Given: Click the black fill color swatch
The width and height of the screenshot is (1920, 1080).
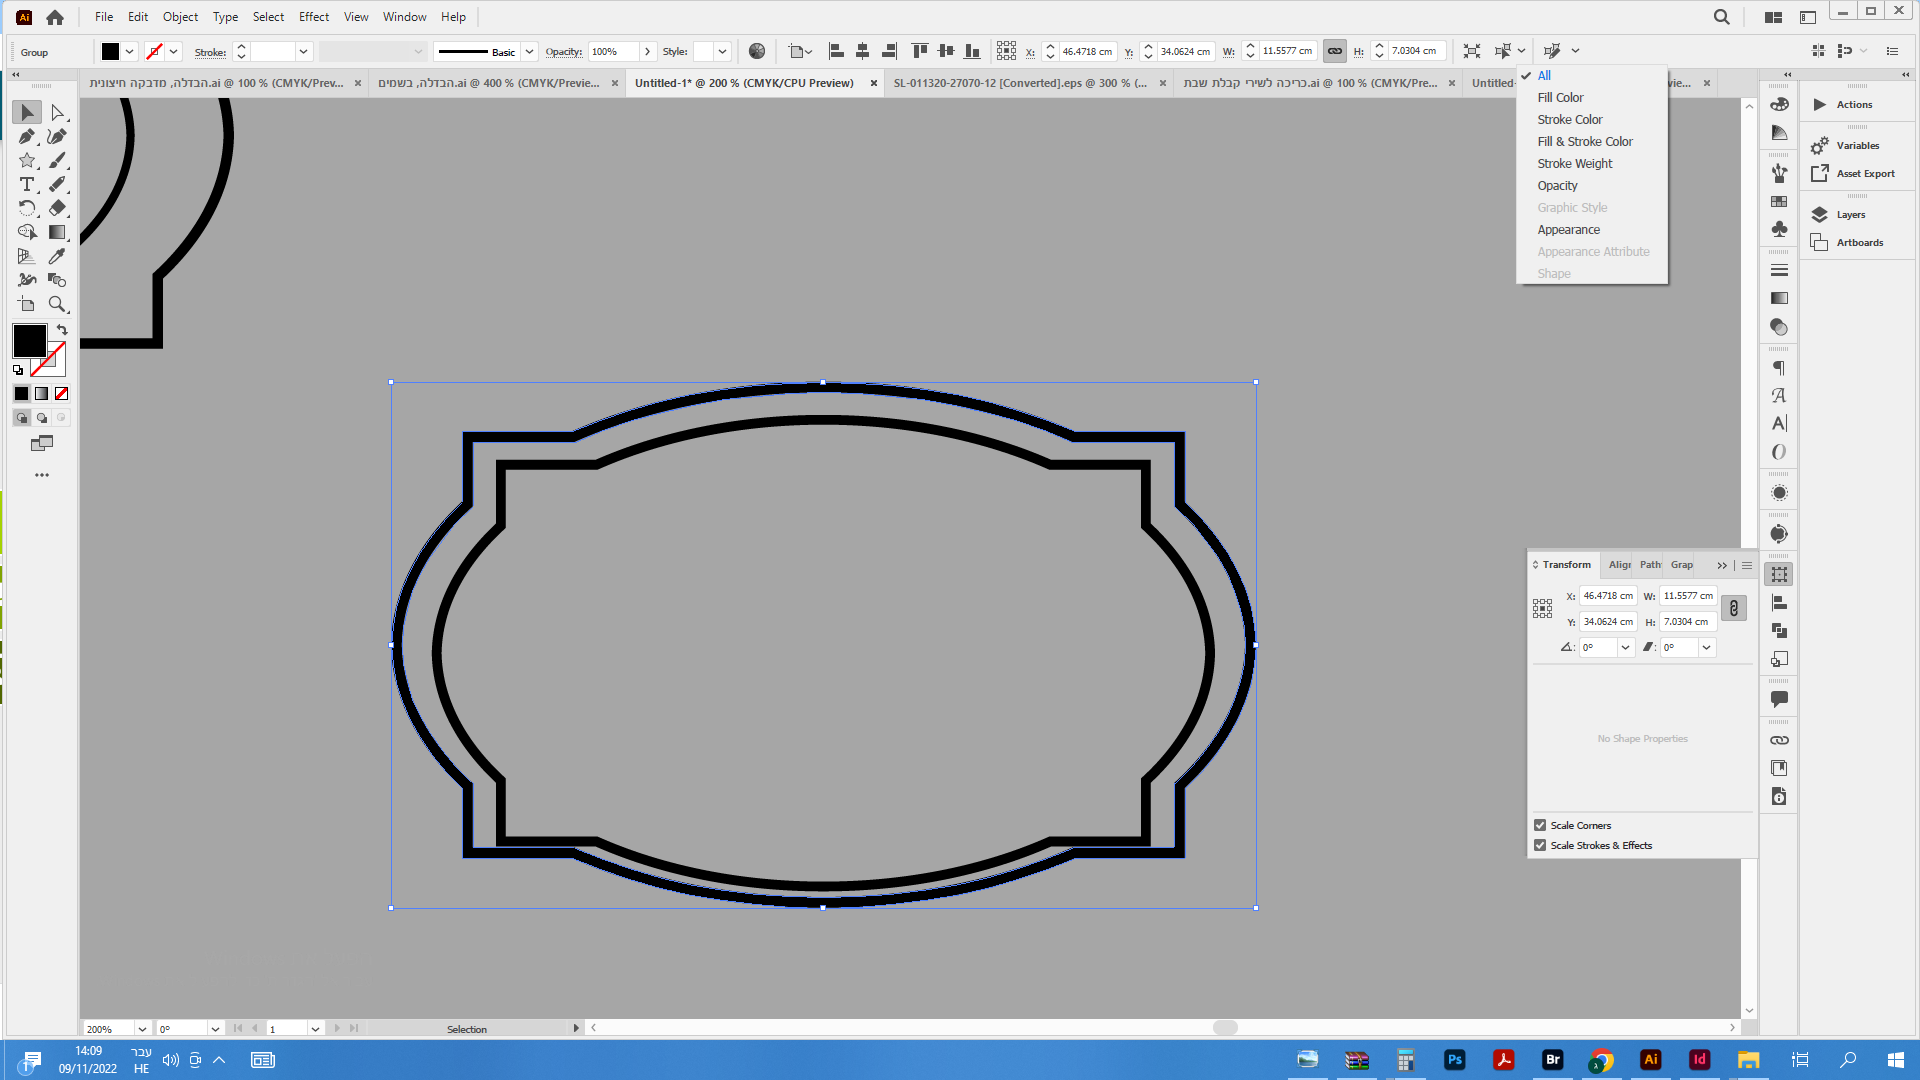Looking at the screenshot, I should pos(29,341).
